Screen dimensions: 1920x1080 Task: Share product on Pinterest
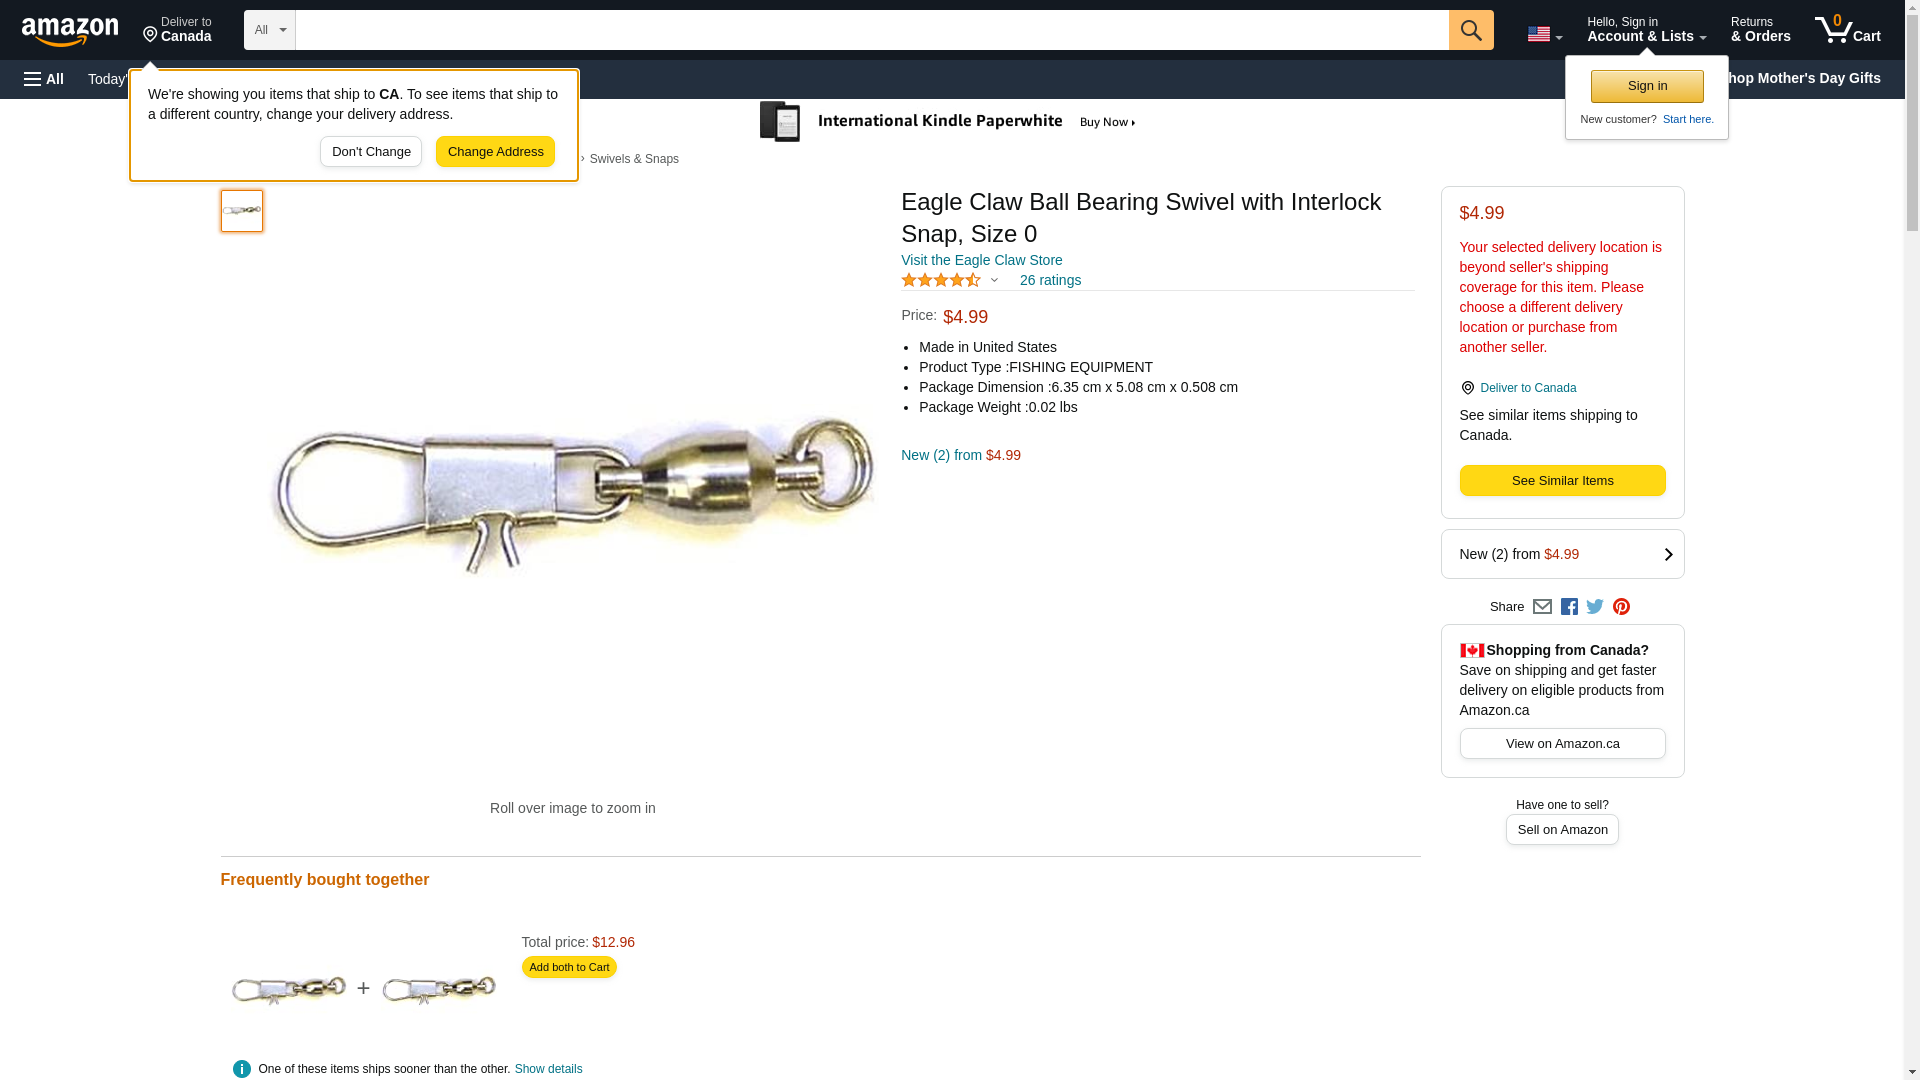[1621, 607]
